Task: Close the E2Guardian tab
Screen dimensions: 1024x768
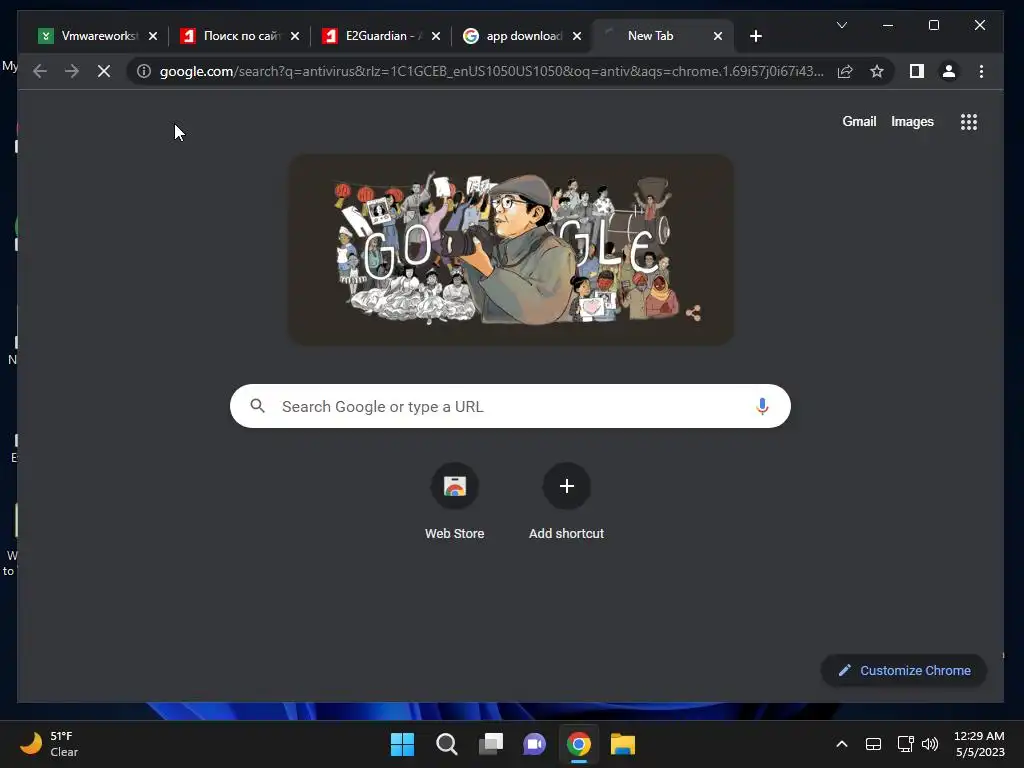Action: 436,36
